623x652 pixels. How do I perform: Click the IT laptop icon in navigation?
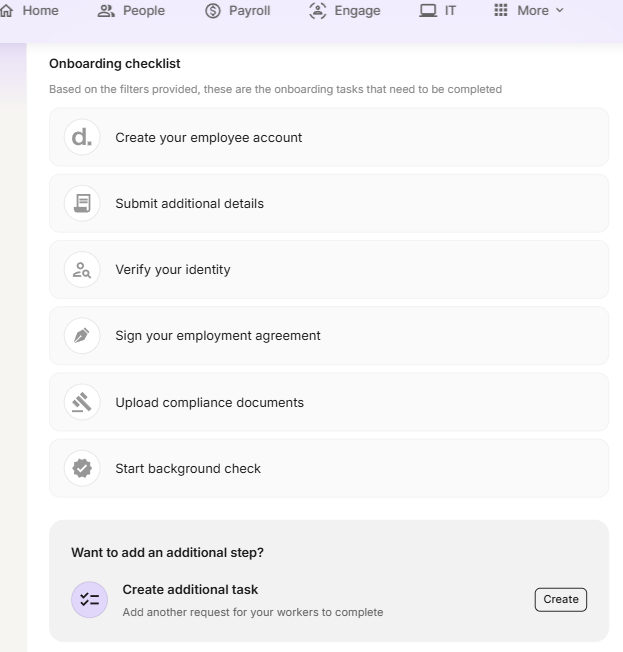click(428, 11)
